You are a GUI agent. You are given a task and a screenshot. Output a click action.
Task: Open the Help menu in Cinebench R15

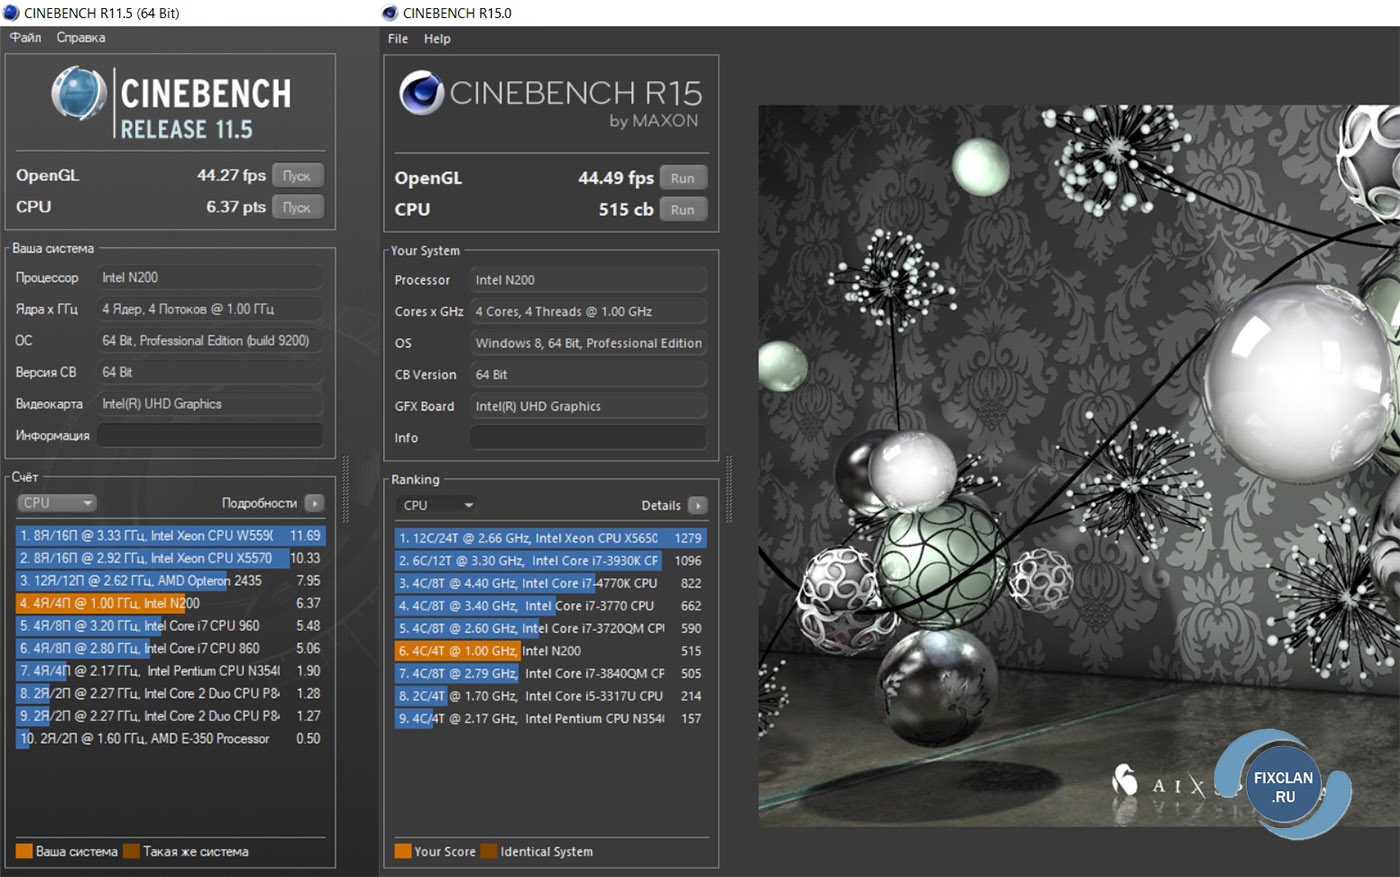click(x=437, y=38)
